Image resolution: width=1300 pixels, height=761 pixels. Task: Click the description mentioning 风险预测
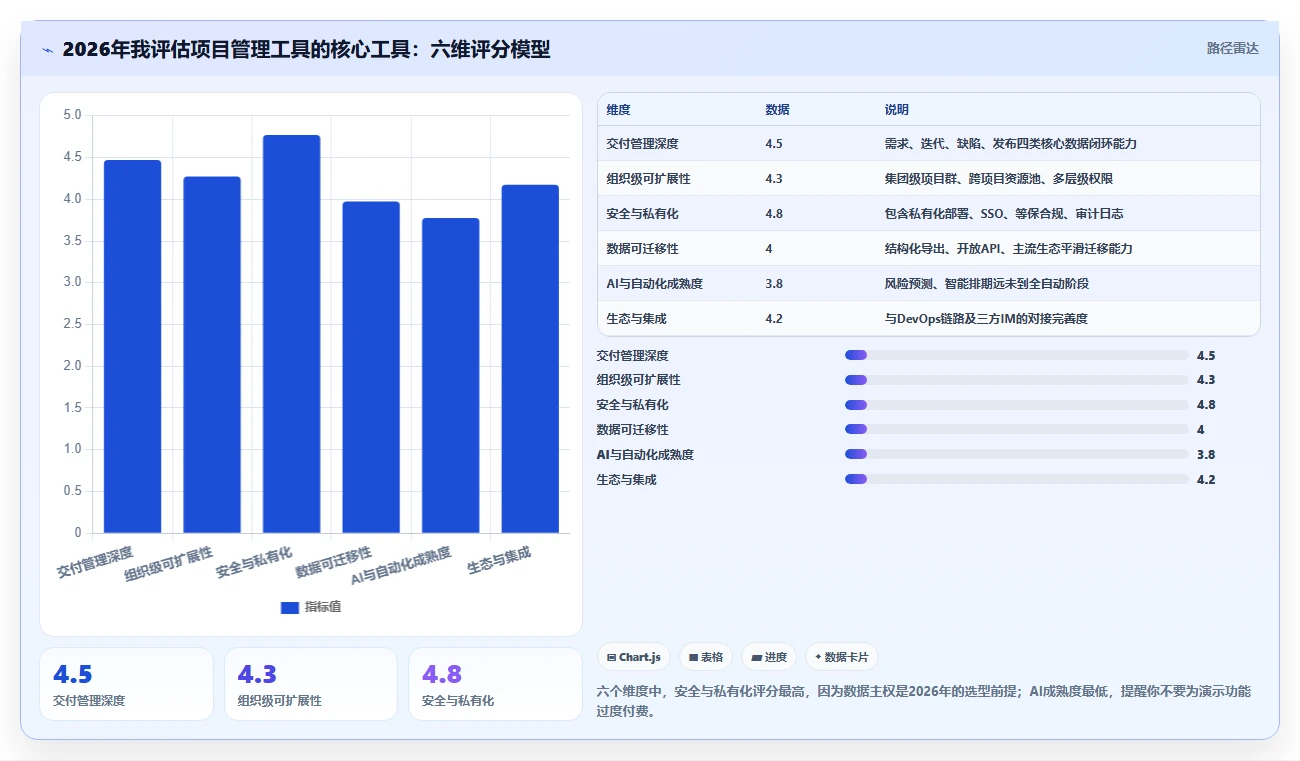coord(986,284)
